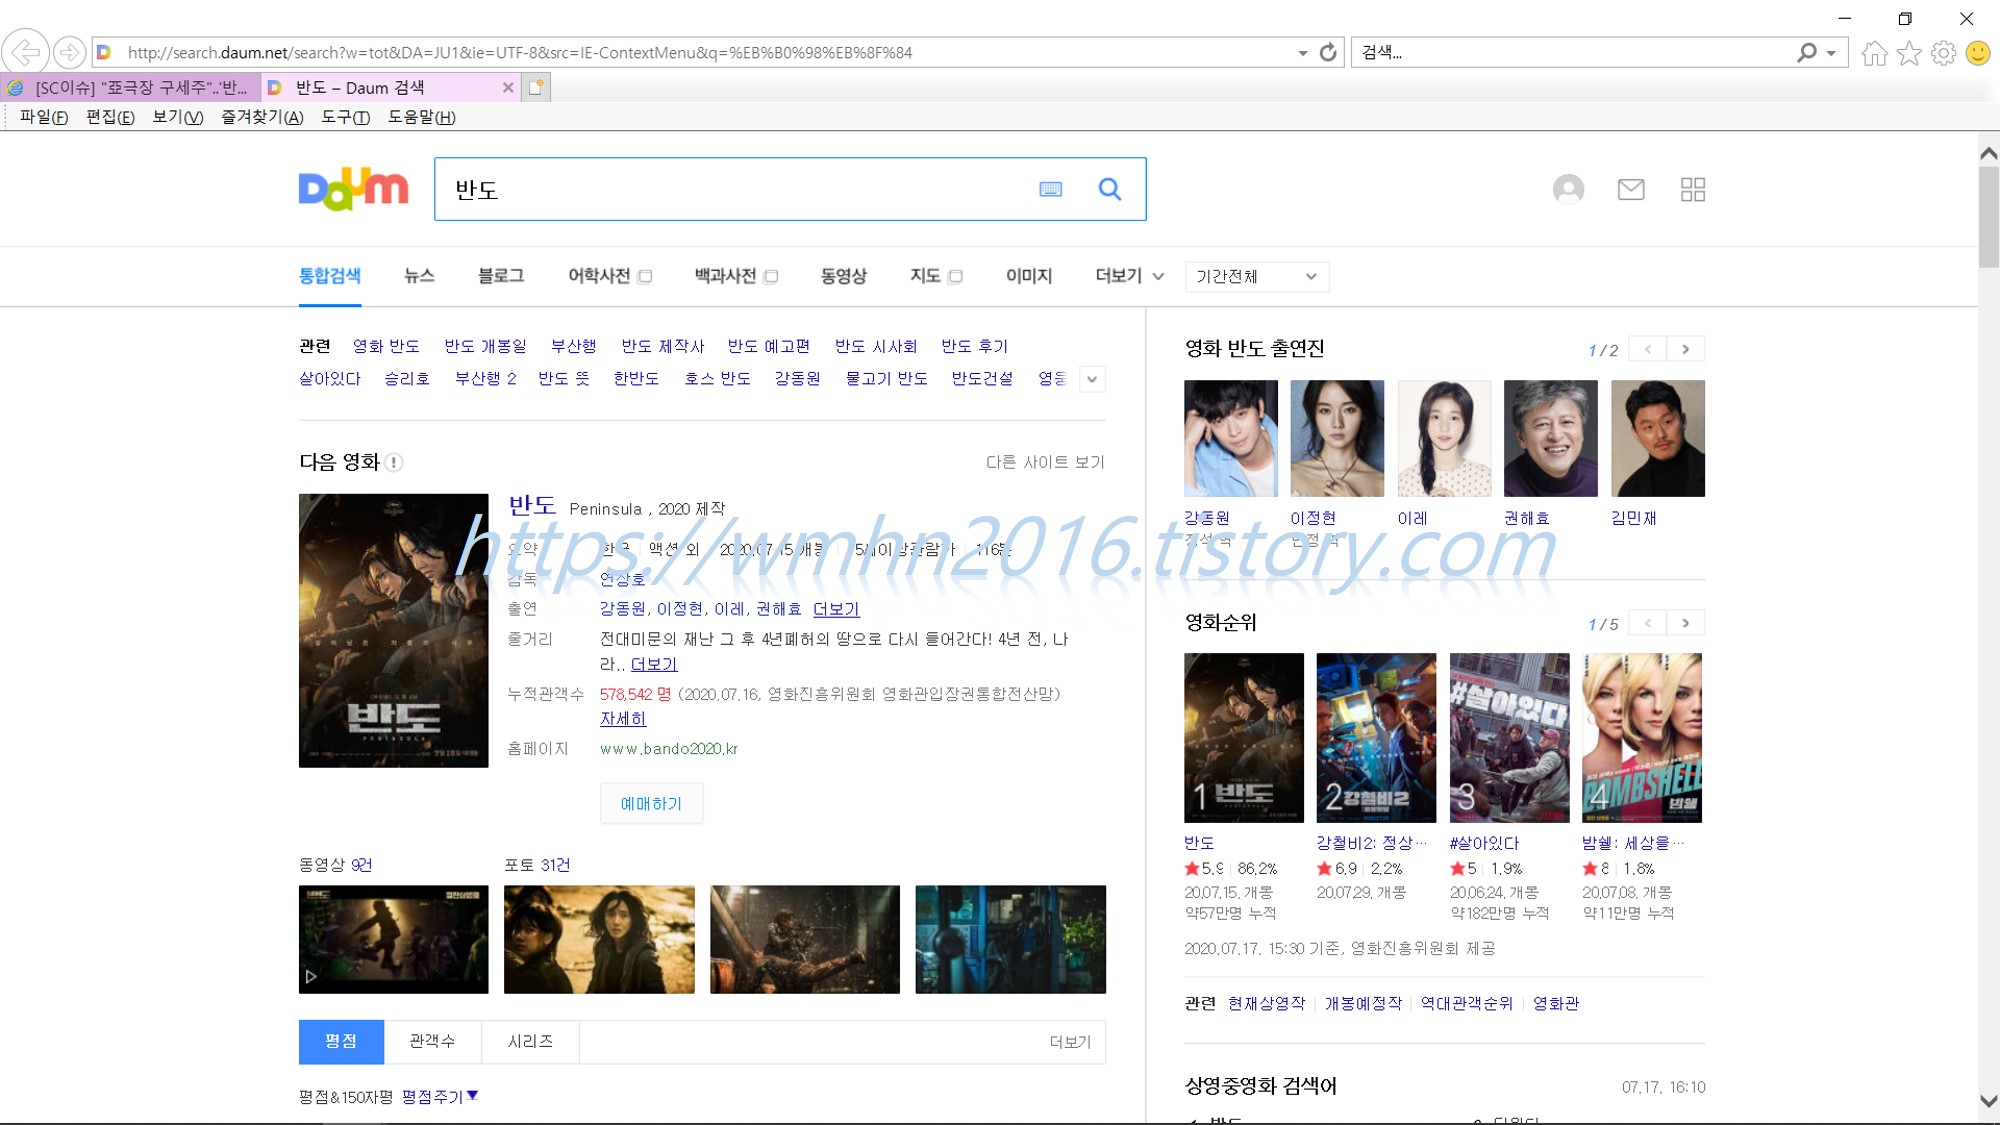The height and width of the screenshot is (1125, 2000).
Task: Click the browser search-box magnifier icon
Action: 1806,52
